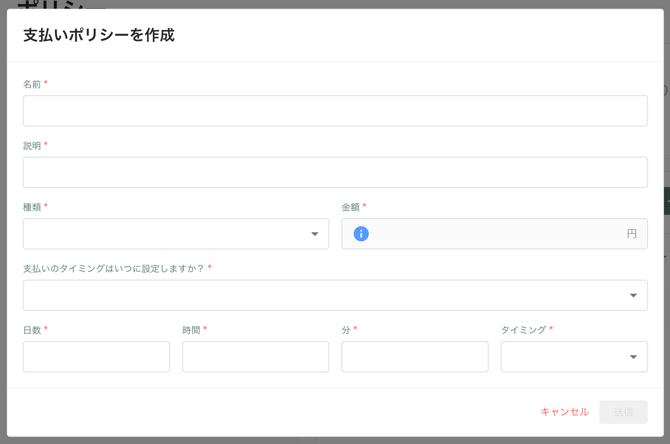The height and width of the screenshot is (444, 670).
Task: Click into the 説明 input field
Action: (x=335, y=172)
